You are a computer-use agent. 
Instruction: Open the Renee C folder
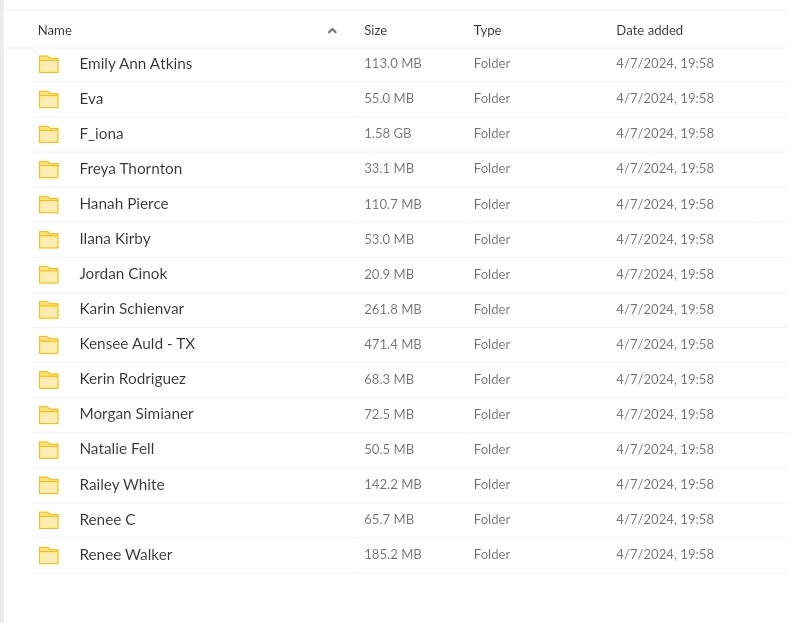(x=108, y=520)
